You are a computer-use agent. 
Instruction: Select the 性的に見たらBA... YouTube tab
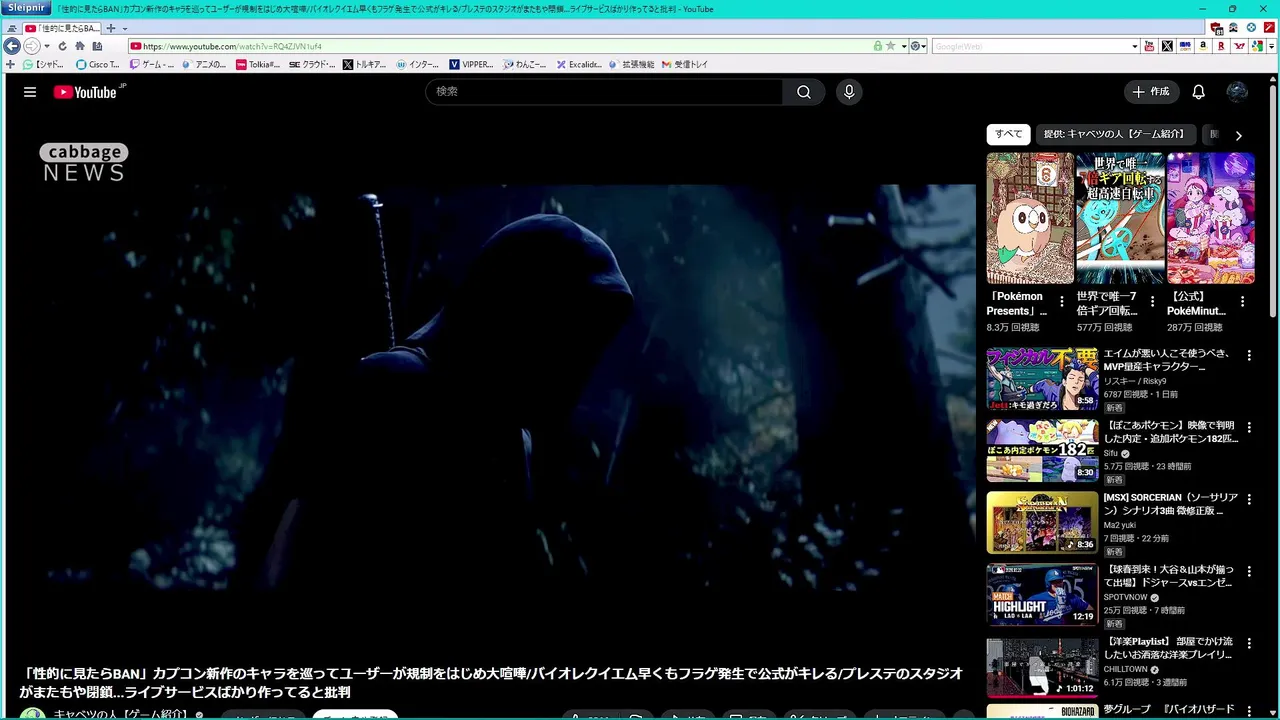61,28
